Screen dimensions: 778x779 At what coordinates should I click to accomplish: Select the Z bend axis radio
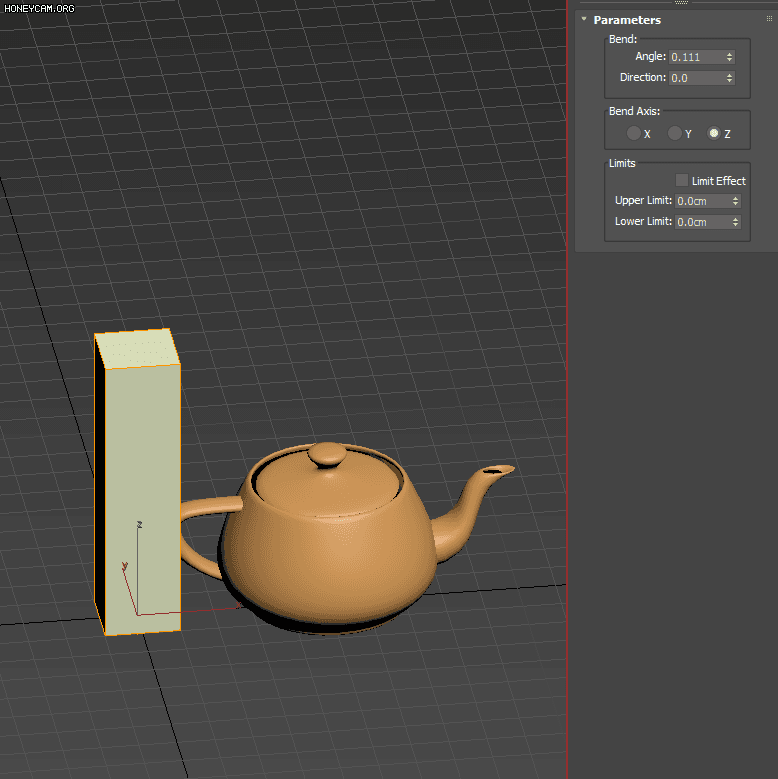[714, 133]
